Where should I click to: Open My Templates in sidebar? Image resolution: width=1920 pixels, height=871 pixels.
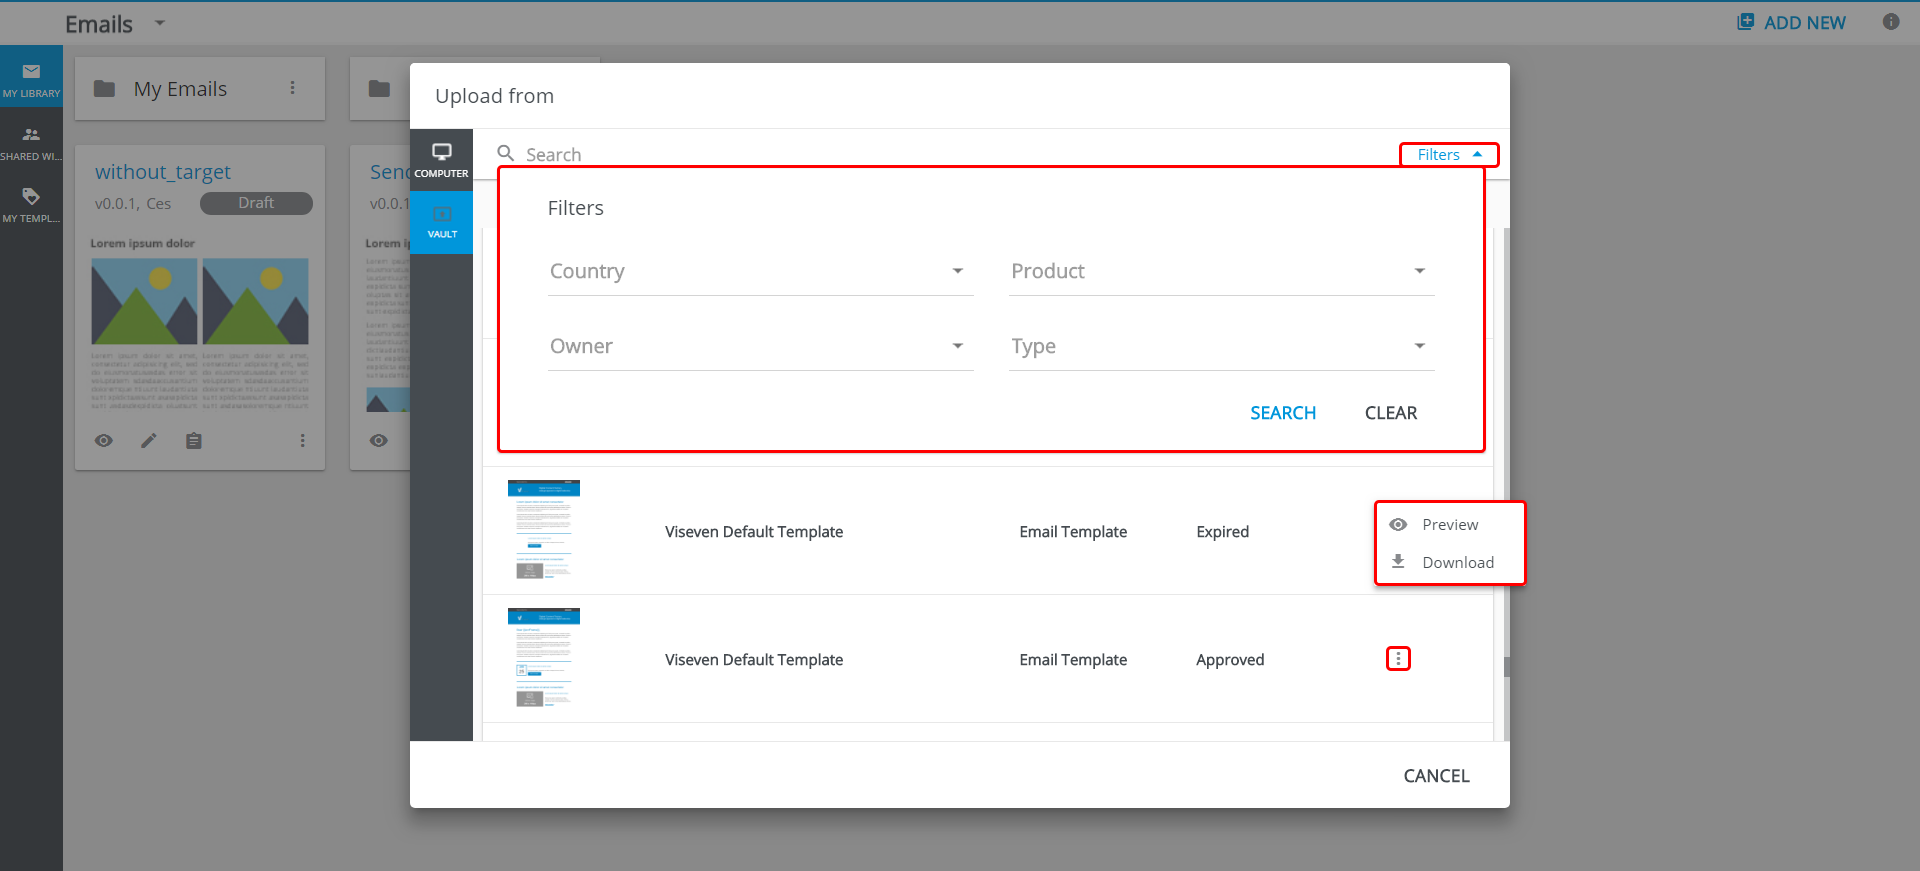pyautogui.click(x=31, y=204)
